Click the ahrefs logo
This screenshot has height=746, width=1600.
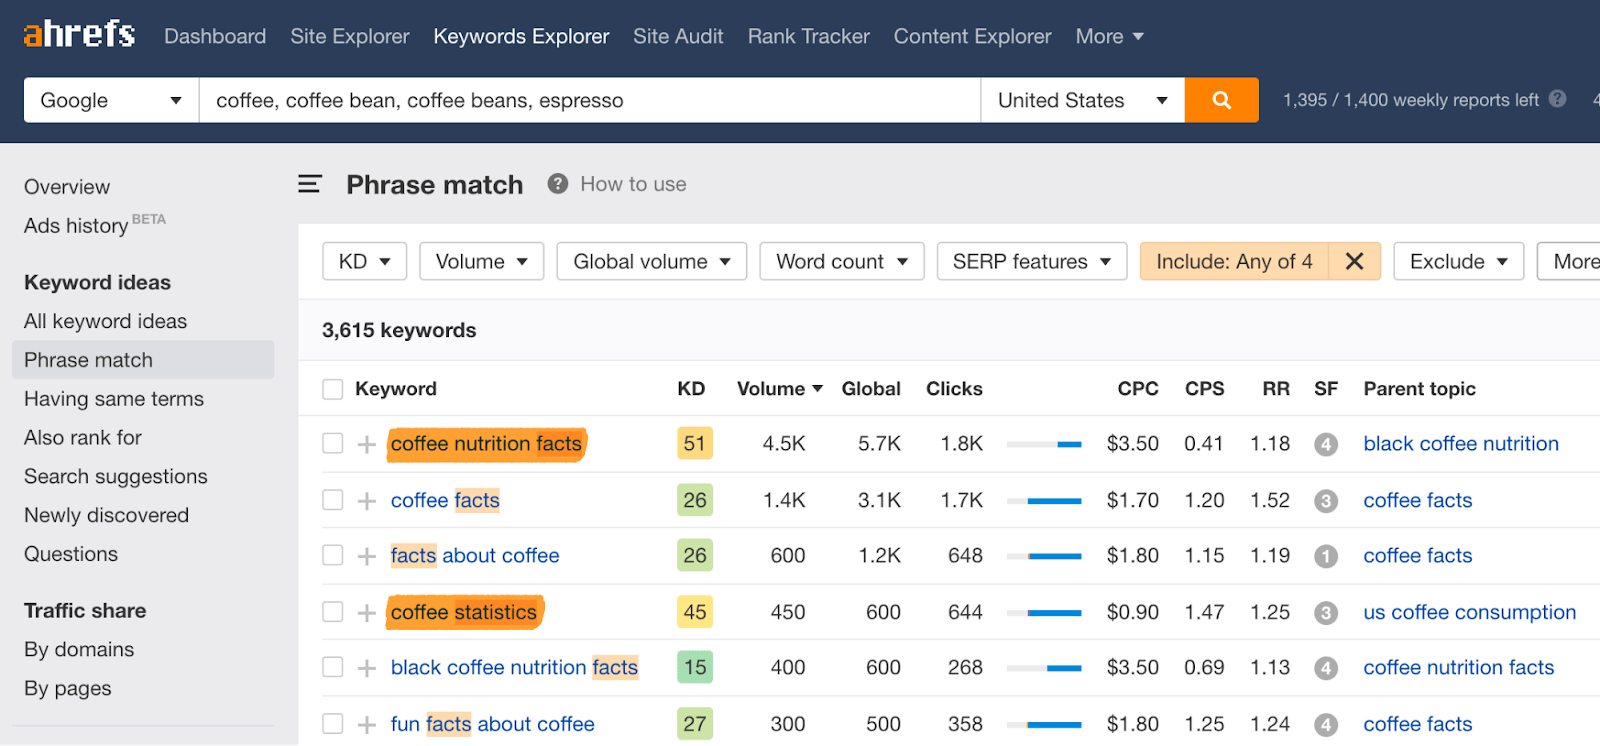coord(79,35)
